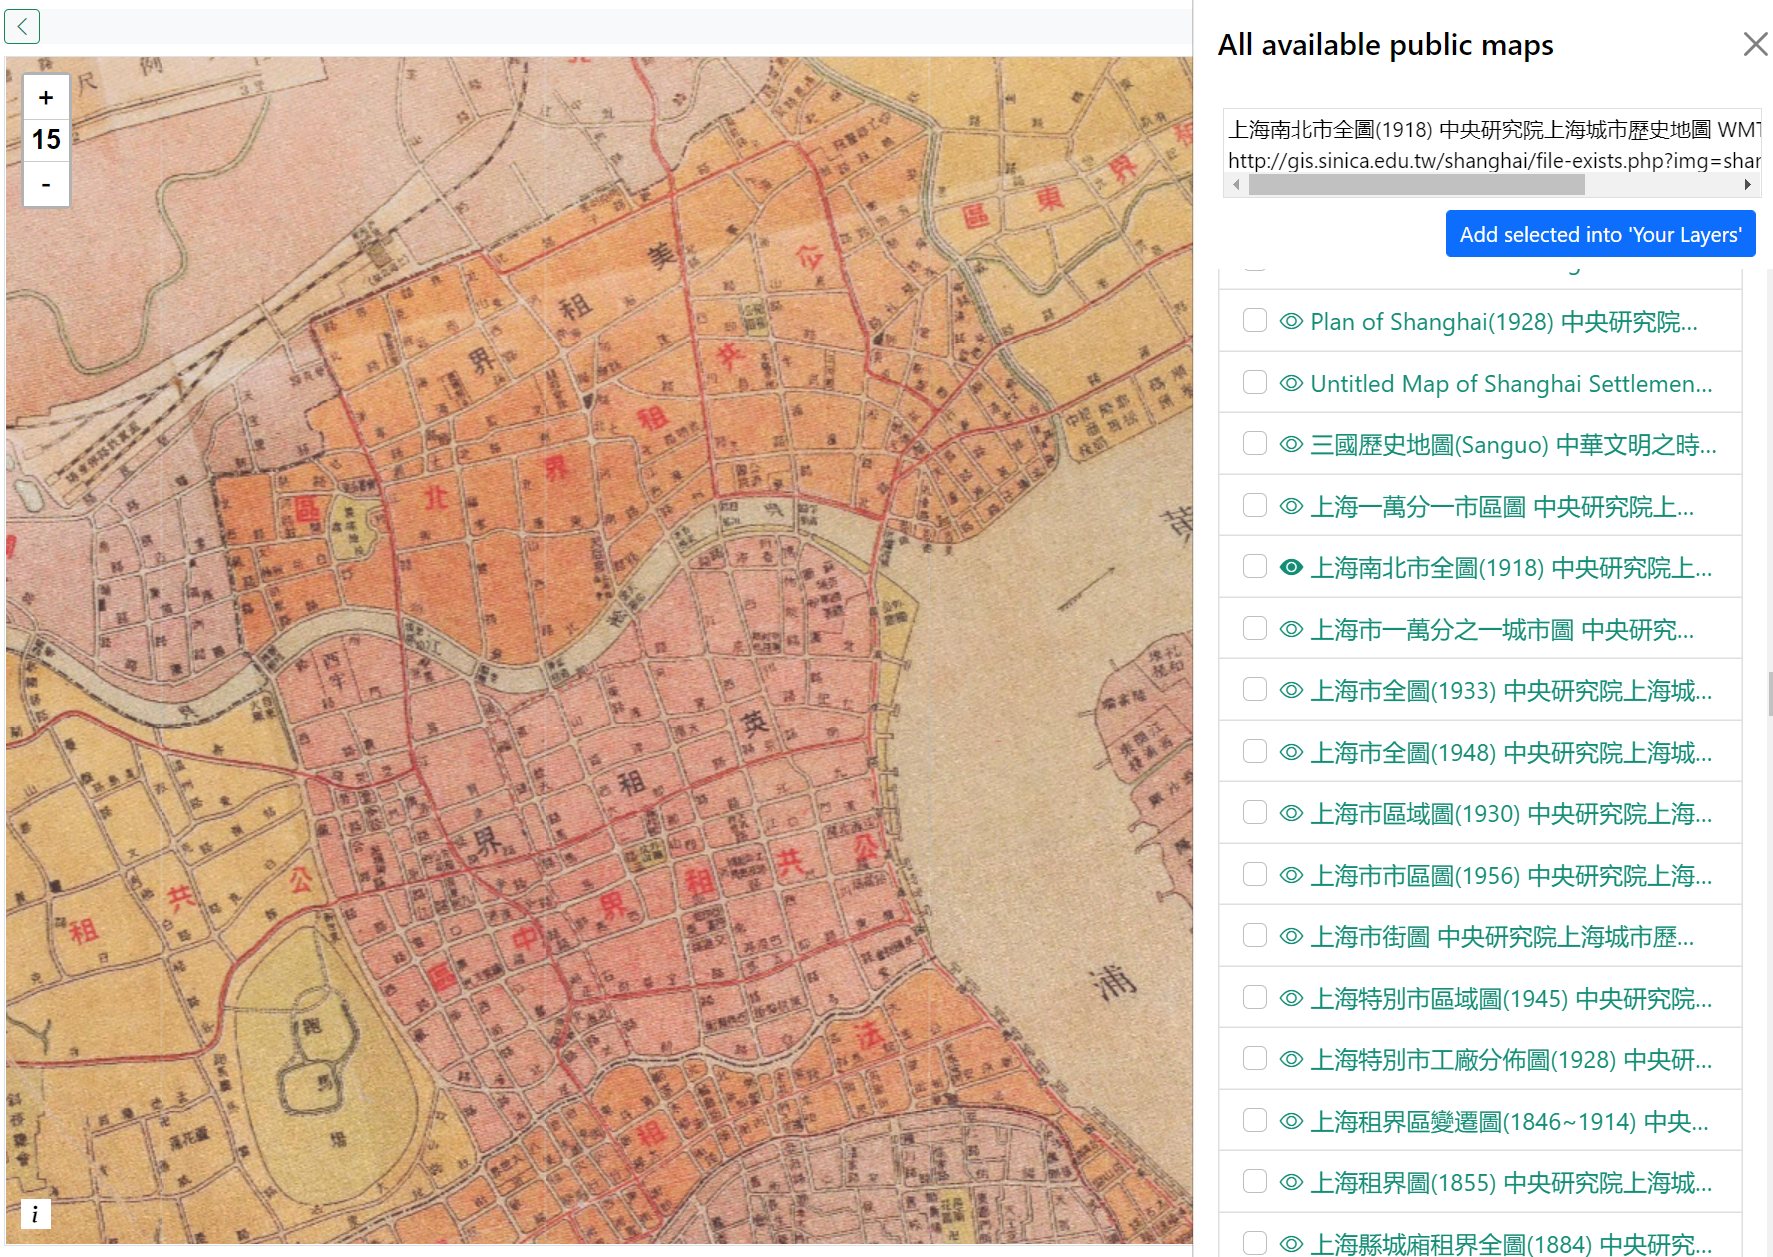1773x1257 pixels.
Task: Preview Untitled Map of Shanghai Settlement eye icon
Action: click(x=1291, y=383)
